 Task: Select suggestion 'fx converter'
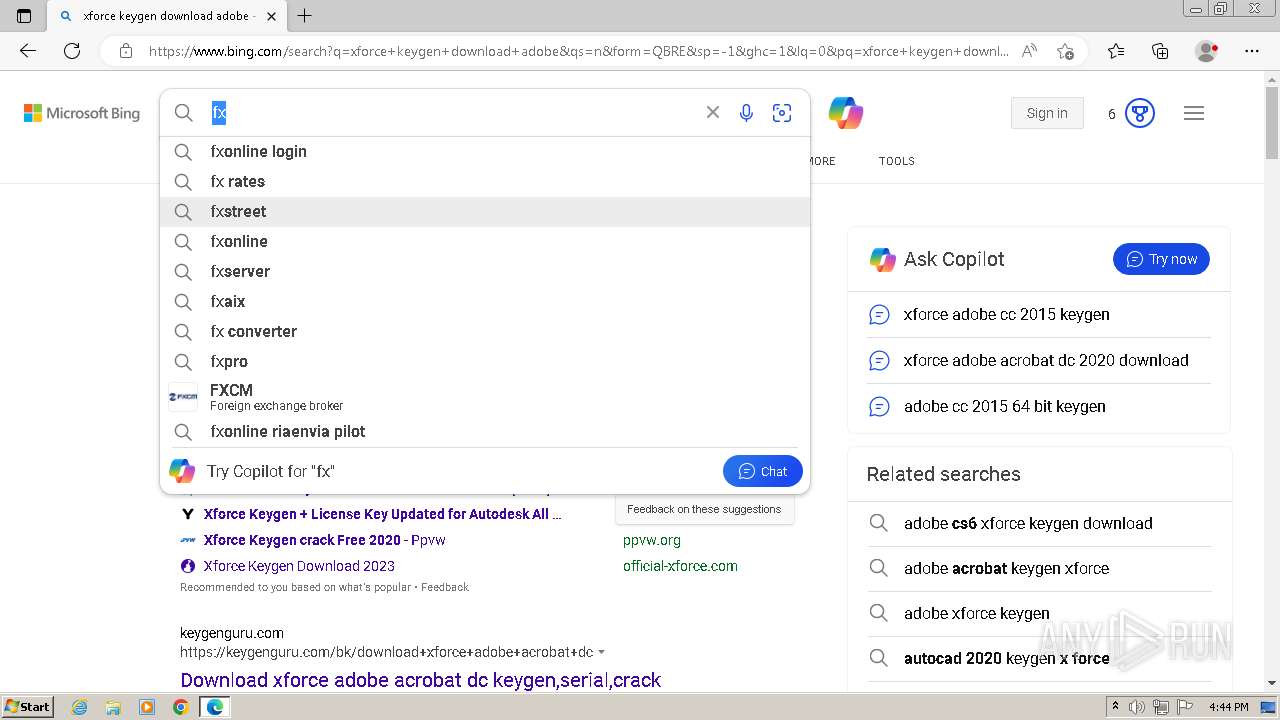[x=485, y=332]
